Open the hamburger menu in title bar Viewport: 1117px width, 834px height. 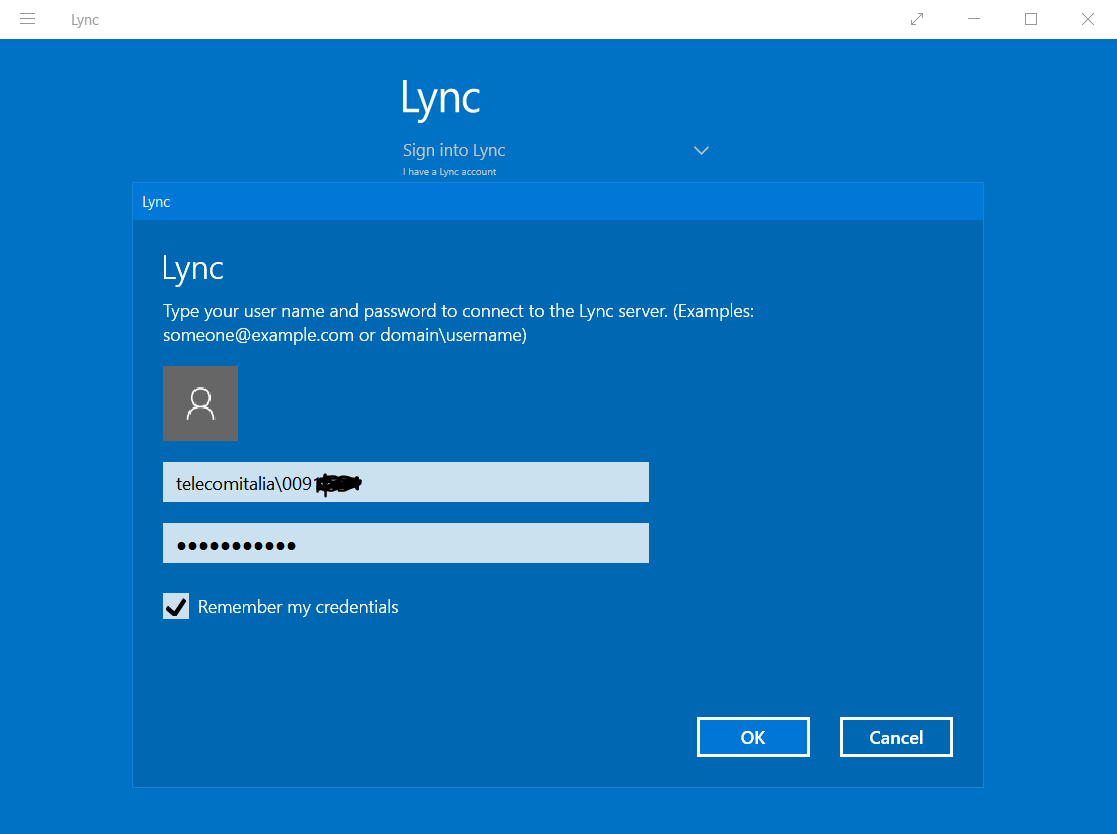pos(28,19)
